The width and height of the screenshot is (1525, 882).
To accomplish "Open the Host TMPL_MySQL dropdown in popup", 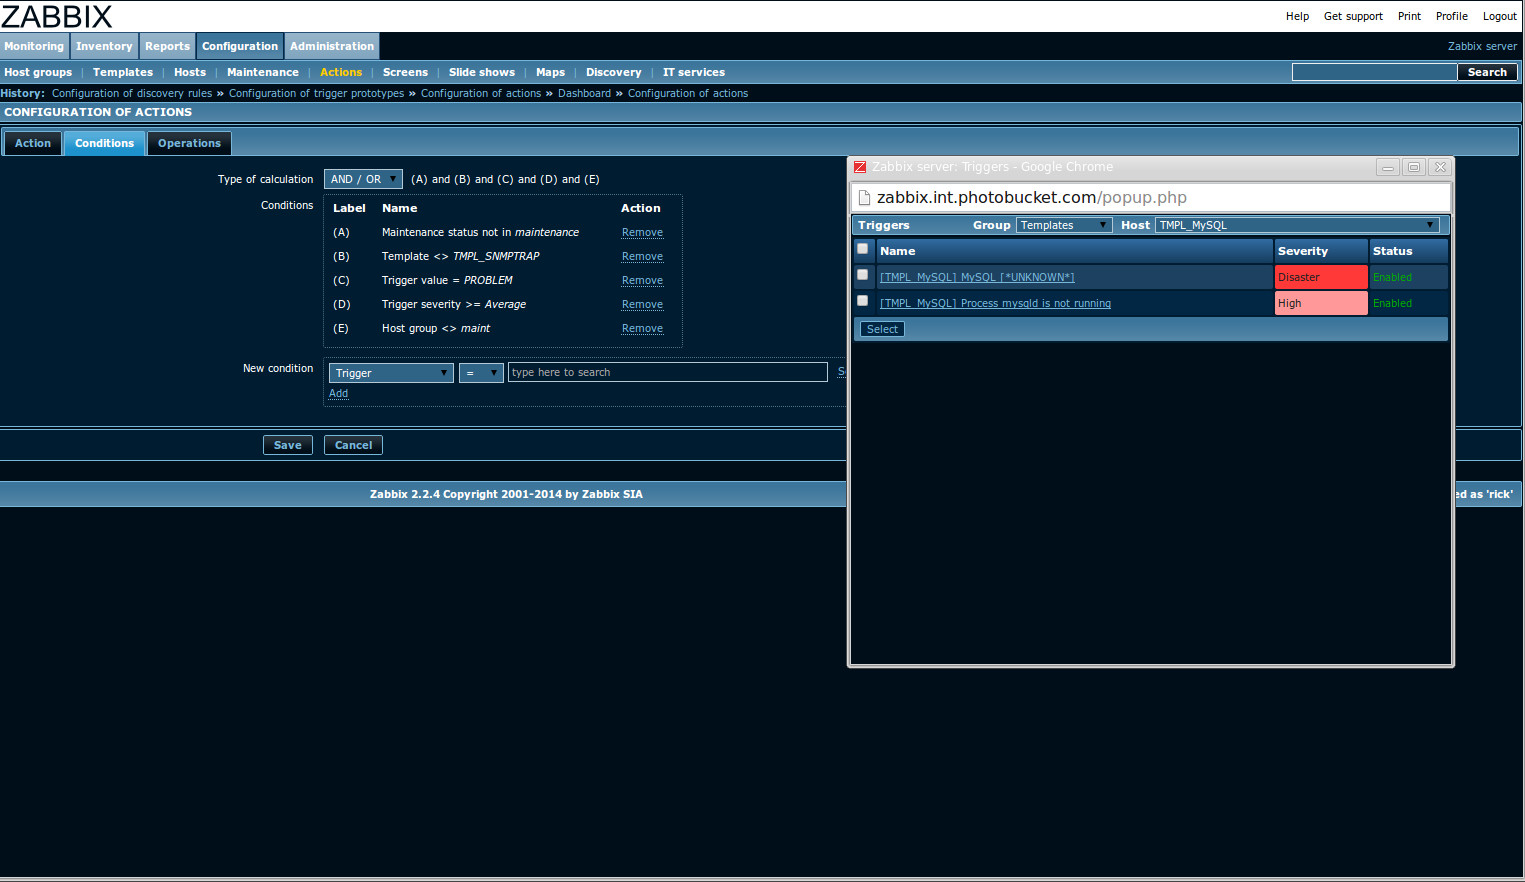I will point(1297,225).
